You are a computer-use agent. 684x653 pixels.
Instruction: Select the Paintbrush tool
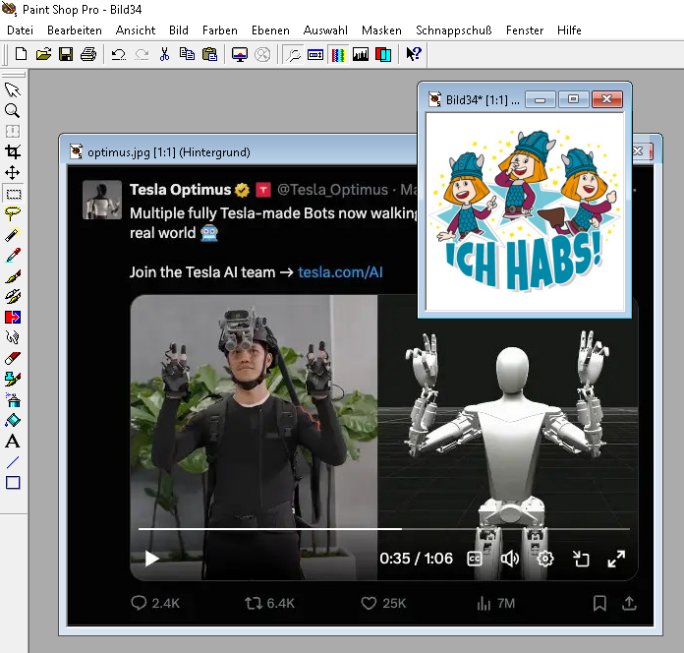pos(13,276)
